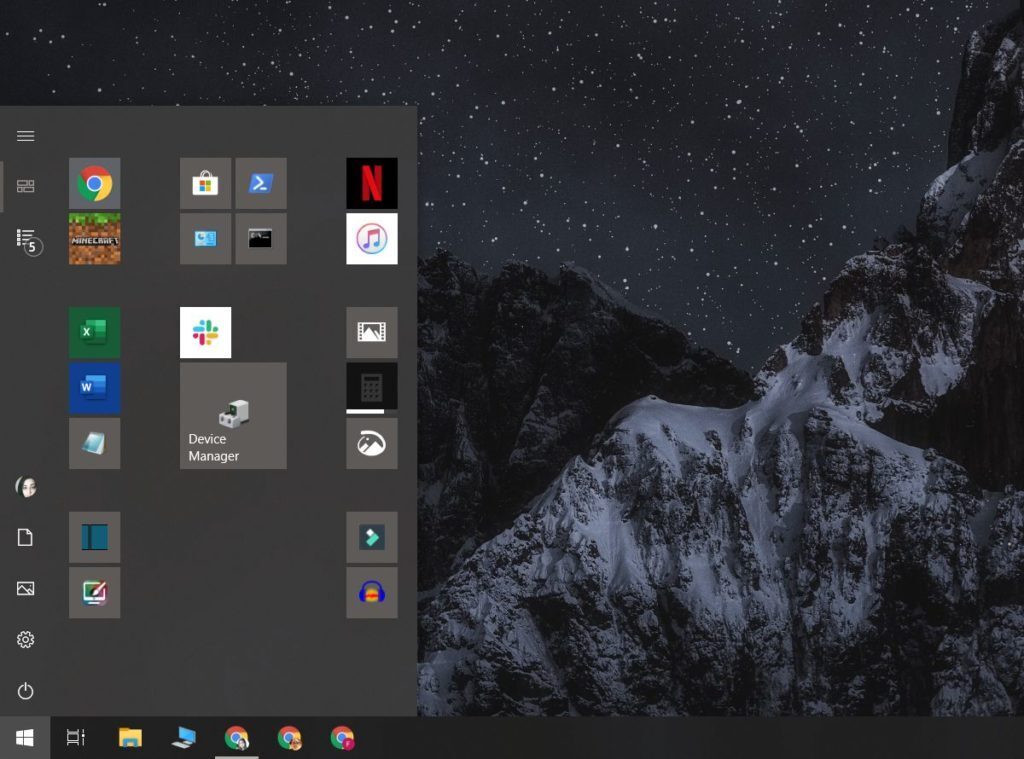Show the recently added apps list

(x=25, y=238)
